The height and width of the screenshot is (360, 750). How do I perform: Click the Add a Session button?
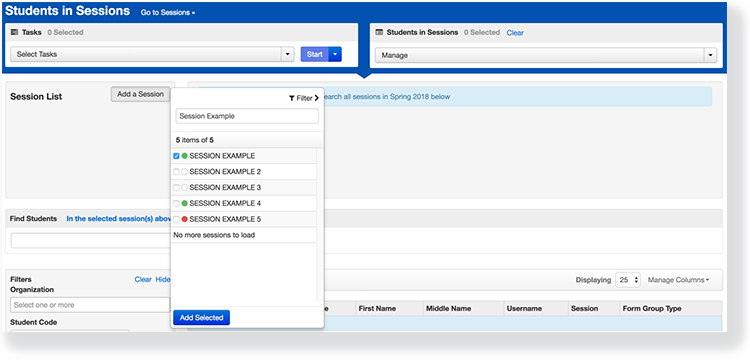point(141,94)
